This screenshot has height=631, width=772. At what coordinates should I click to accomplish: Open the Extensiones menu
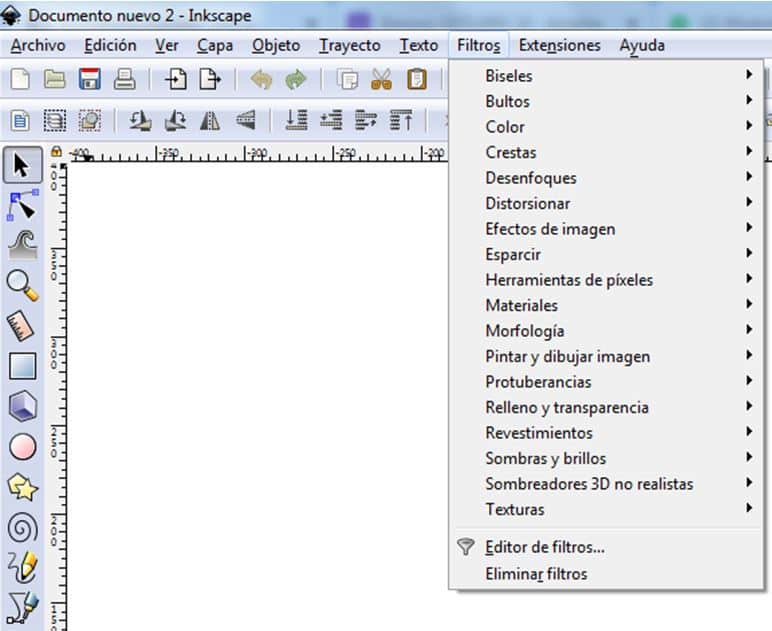pyautogui.click(x=559, y=45)
